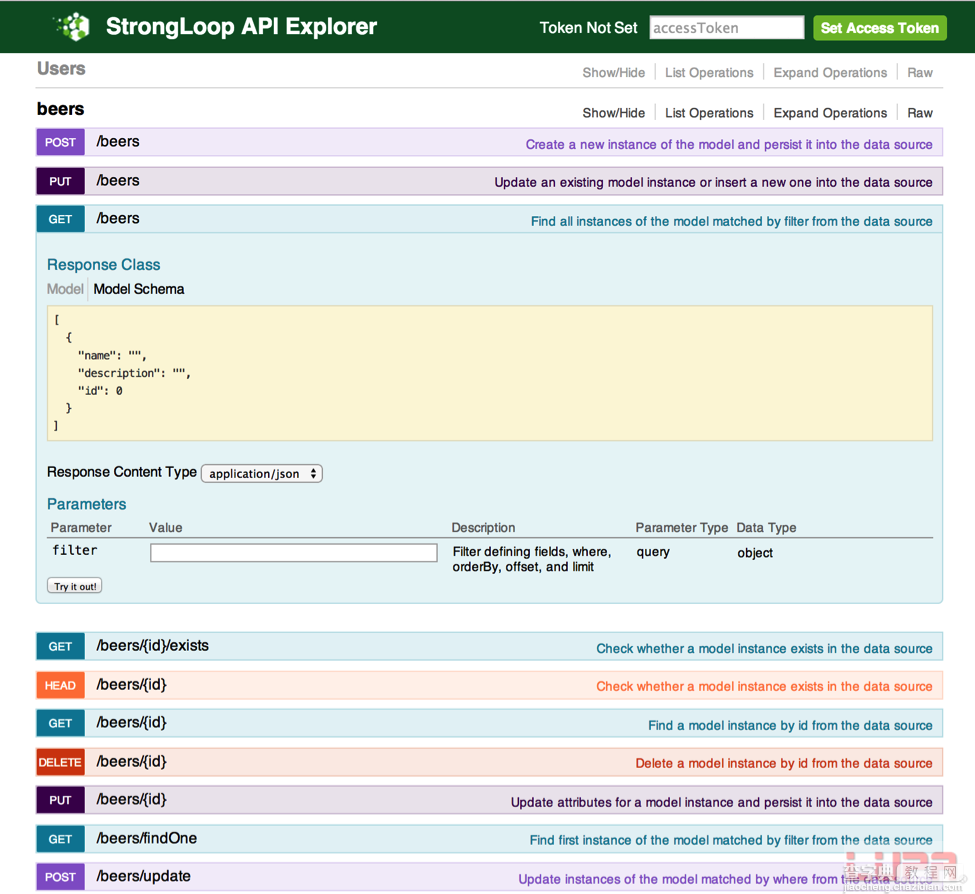Select List Operations for beers
The width and height of the screenshot is (975, 894).
click(x=709, y=113)
